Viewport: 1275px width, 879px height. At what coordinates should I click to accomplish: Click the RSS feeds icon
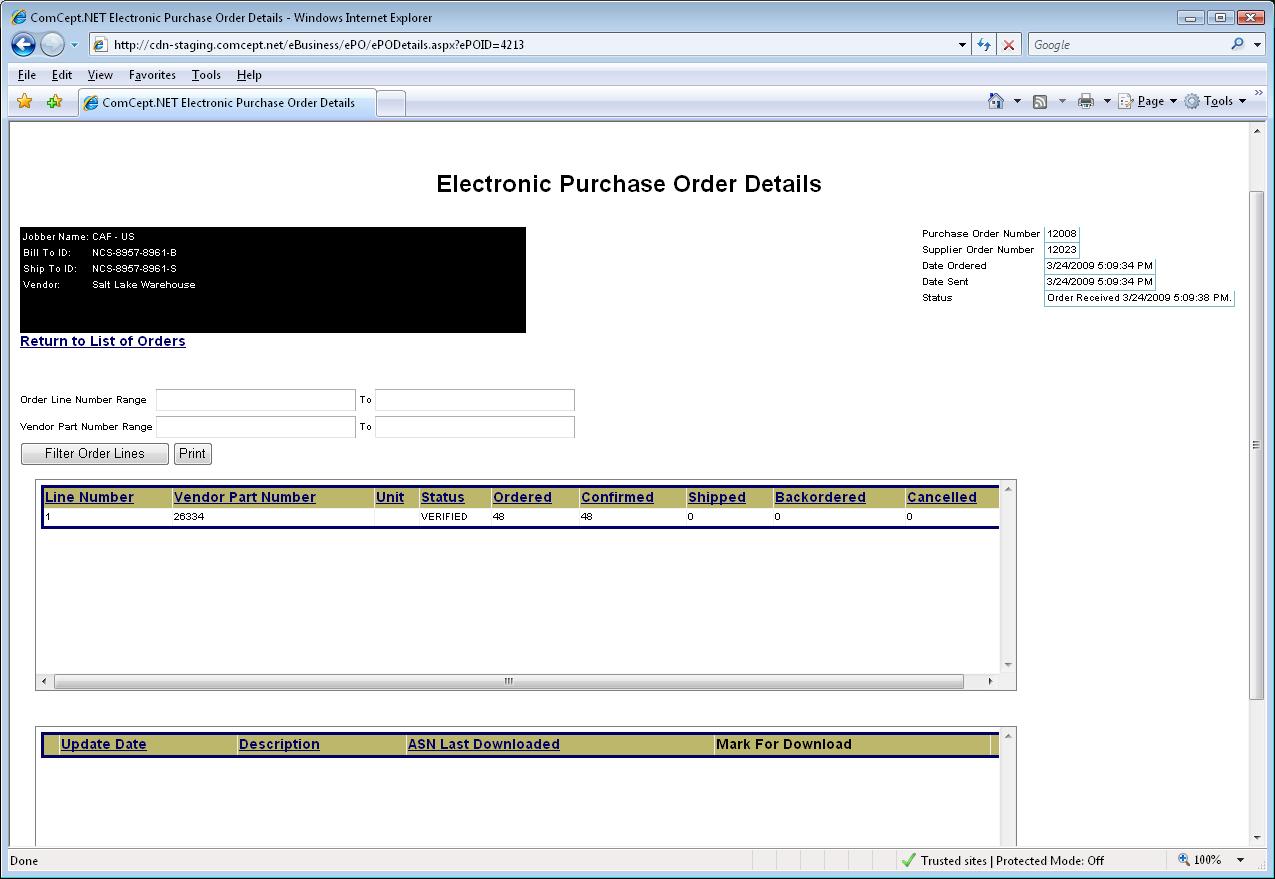(x=1040, y=101)
